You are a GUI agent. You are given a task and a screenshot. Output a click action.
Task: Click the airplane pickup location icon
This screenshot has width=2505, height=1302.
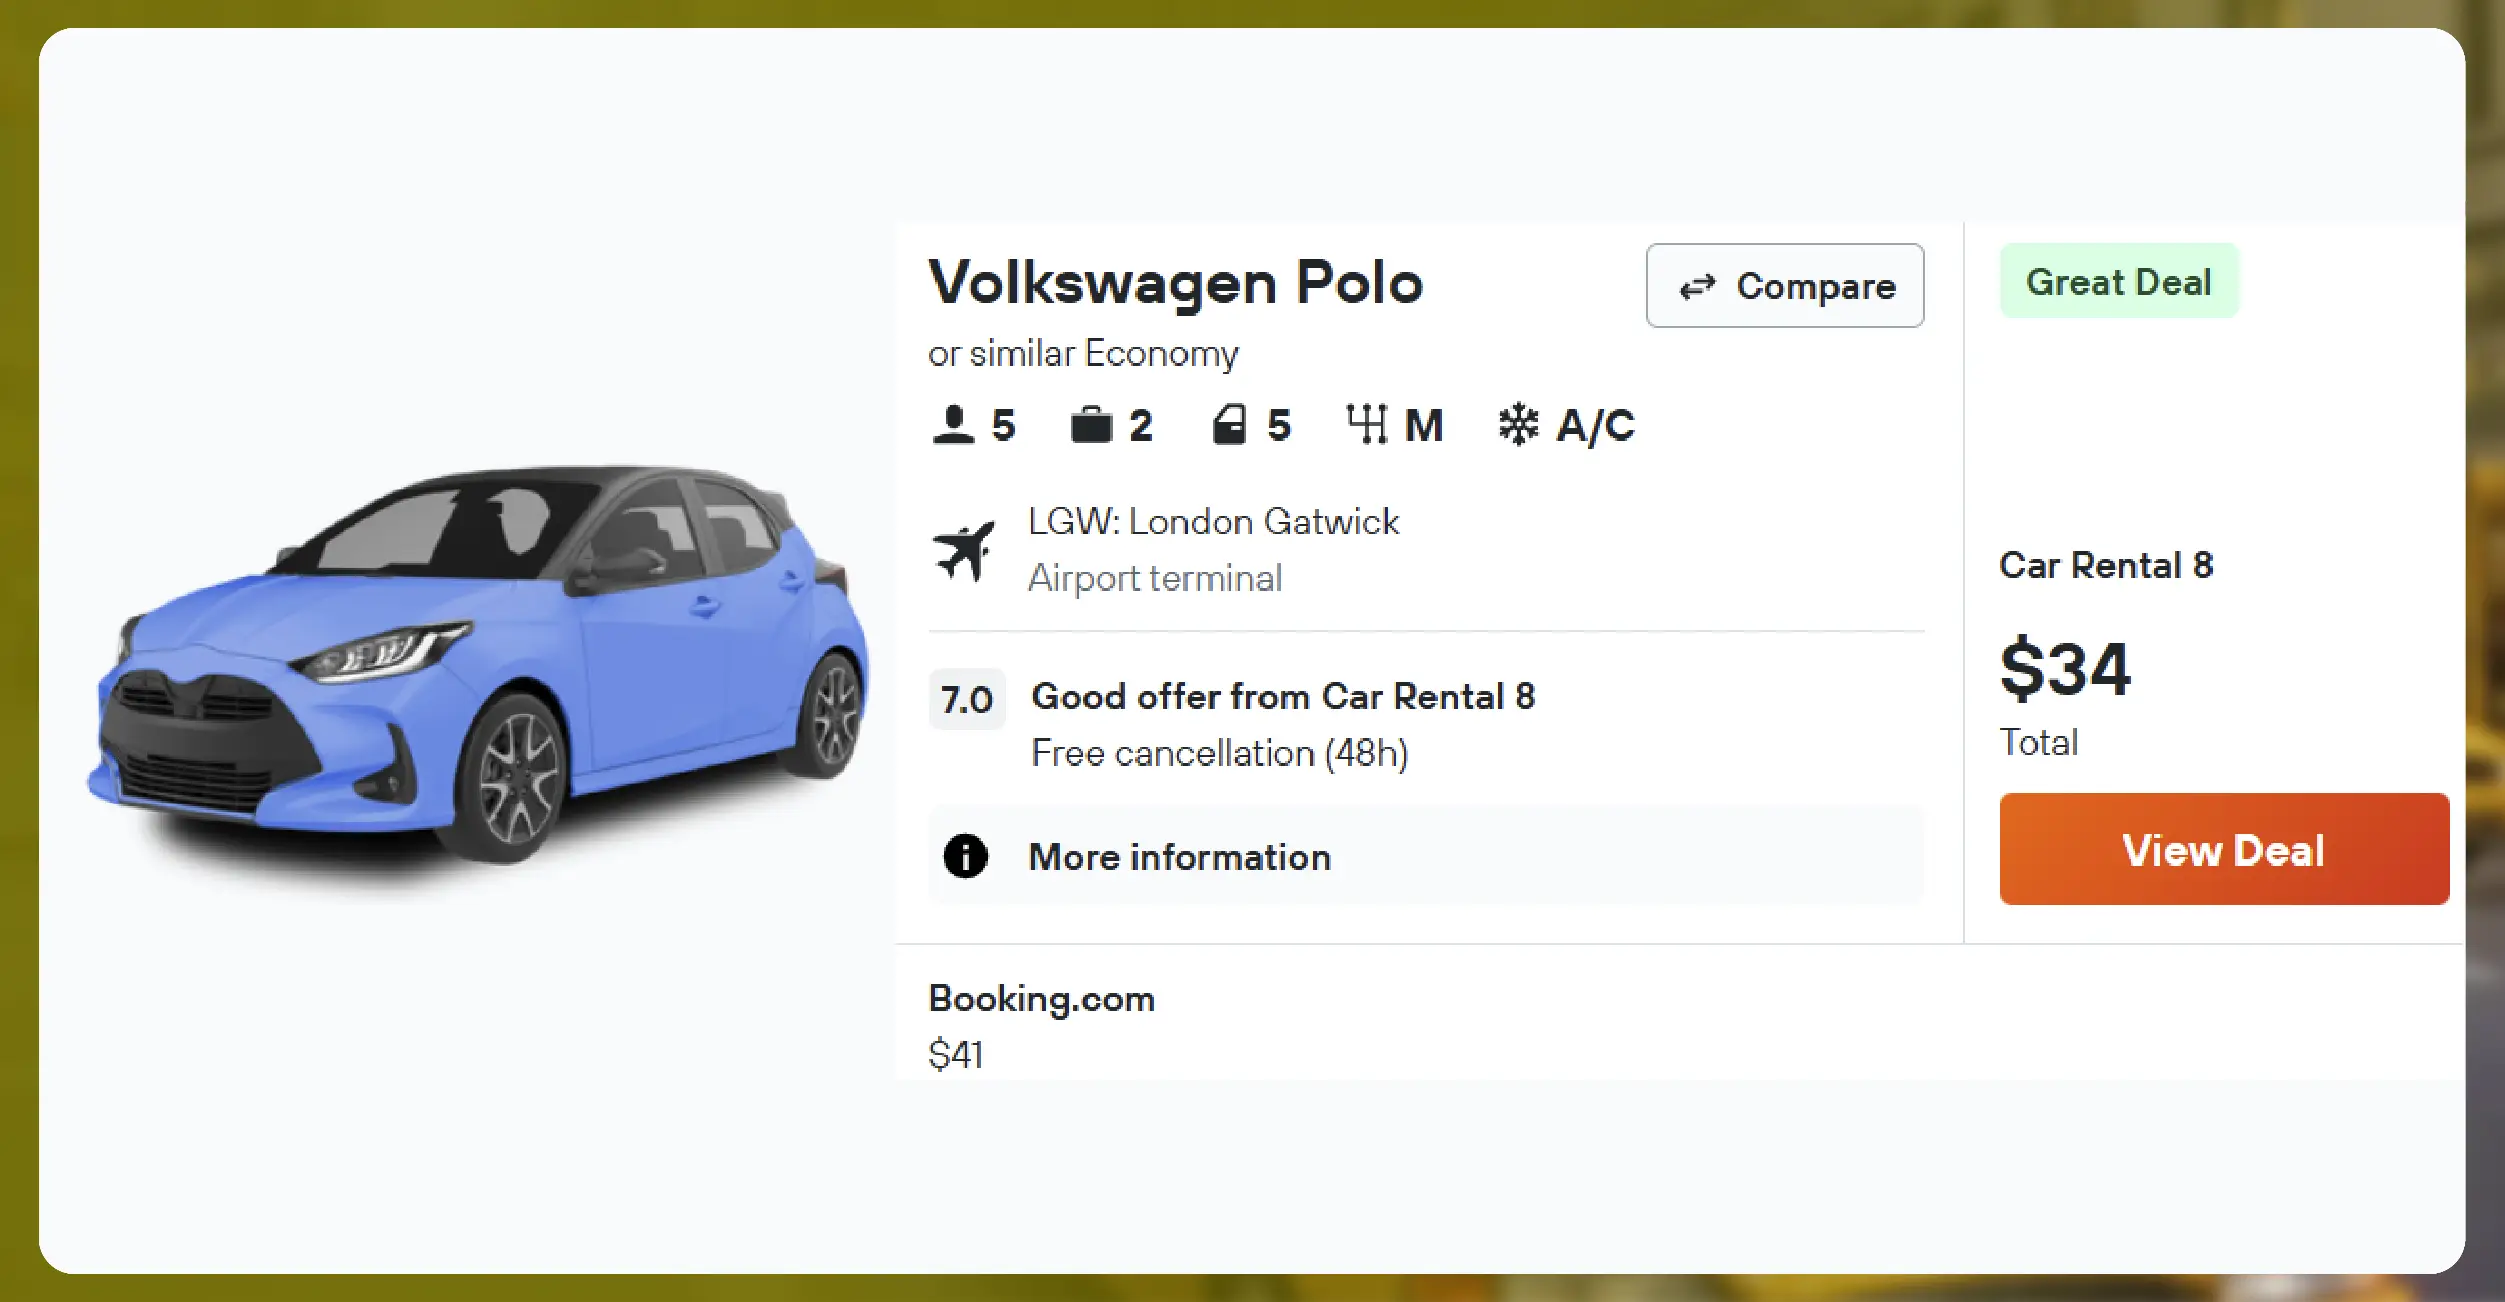pyautogui.click(x=966, y=548)
